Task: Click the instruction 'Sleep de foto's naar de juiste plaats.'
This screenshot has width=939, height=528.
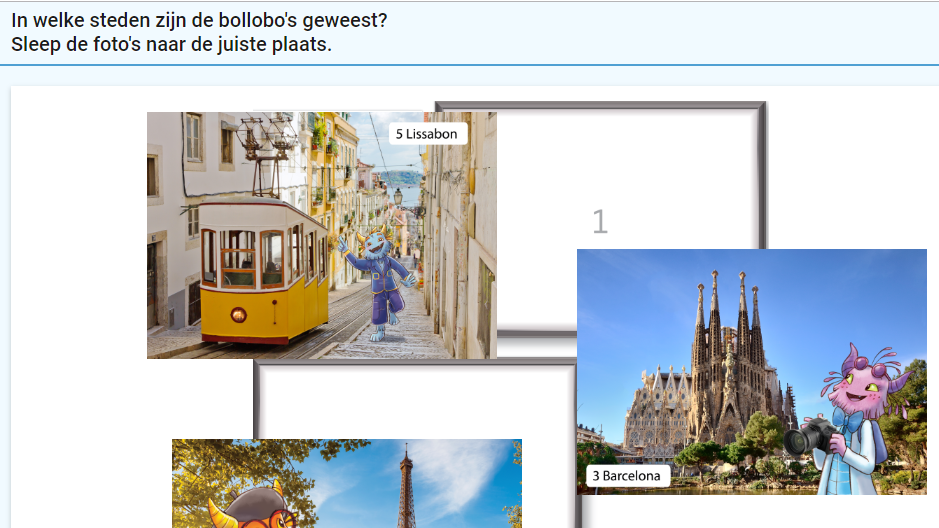Action: point(171,44)
